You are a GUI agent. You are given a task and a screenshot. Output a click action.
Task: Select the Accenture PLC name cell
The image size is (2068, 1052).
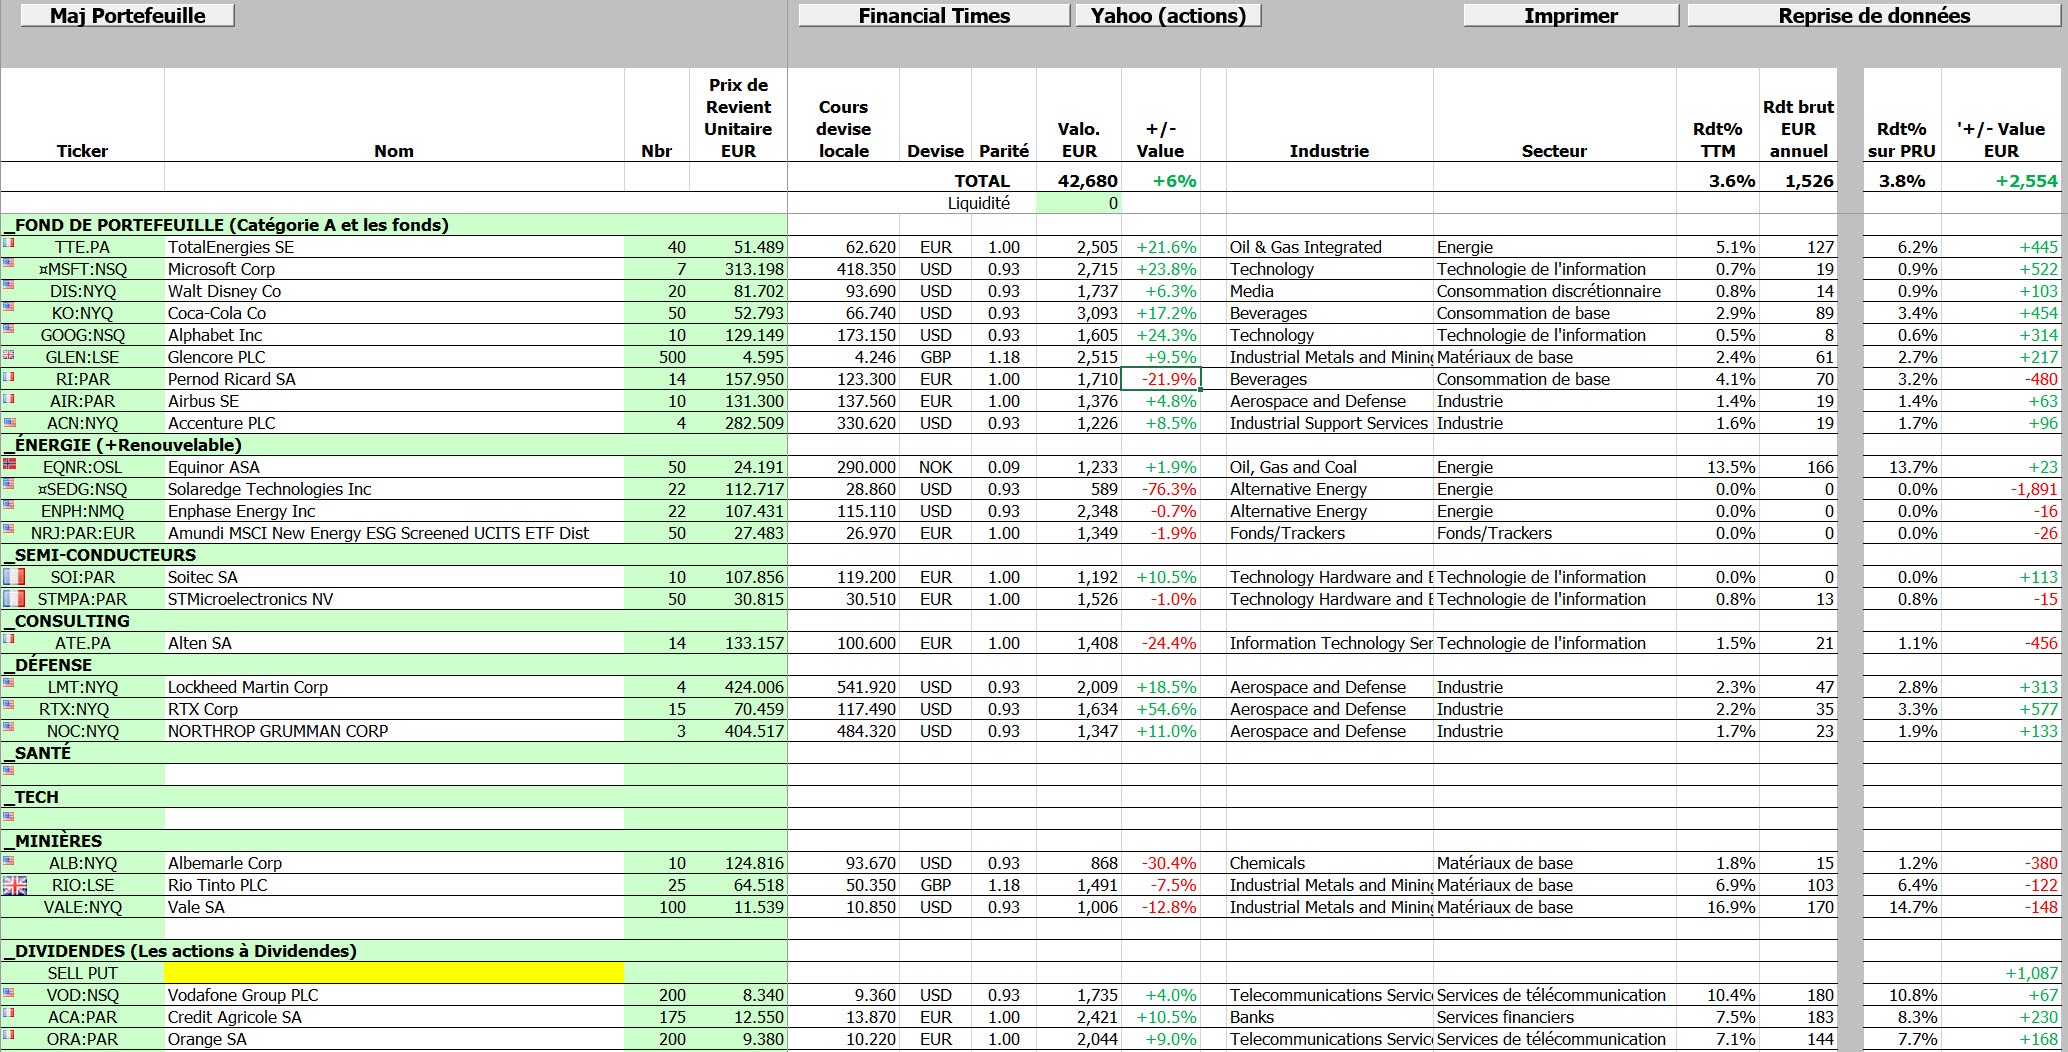click(394, 423)
